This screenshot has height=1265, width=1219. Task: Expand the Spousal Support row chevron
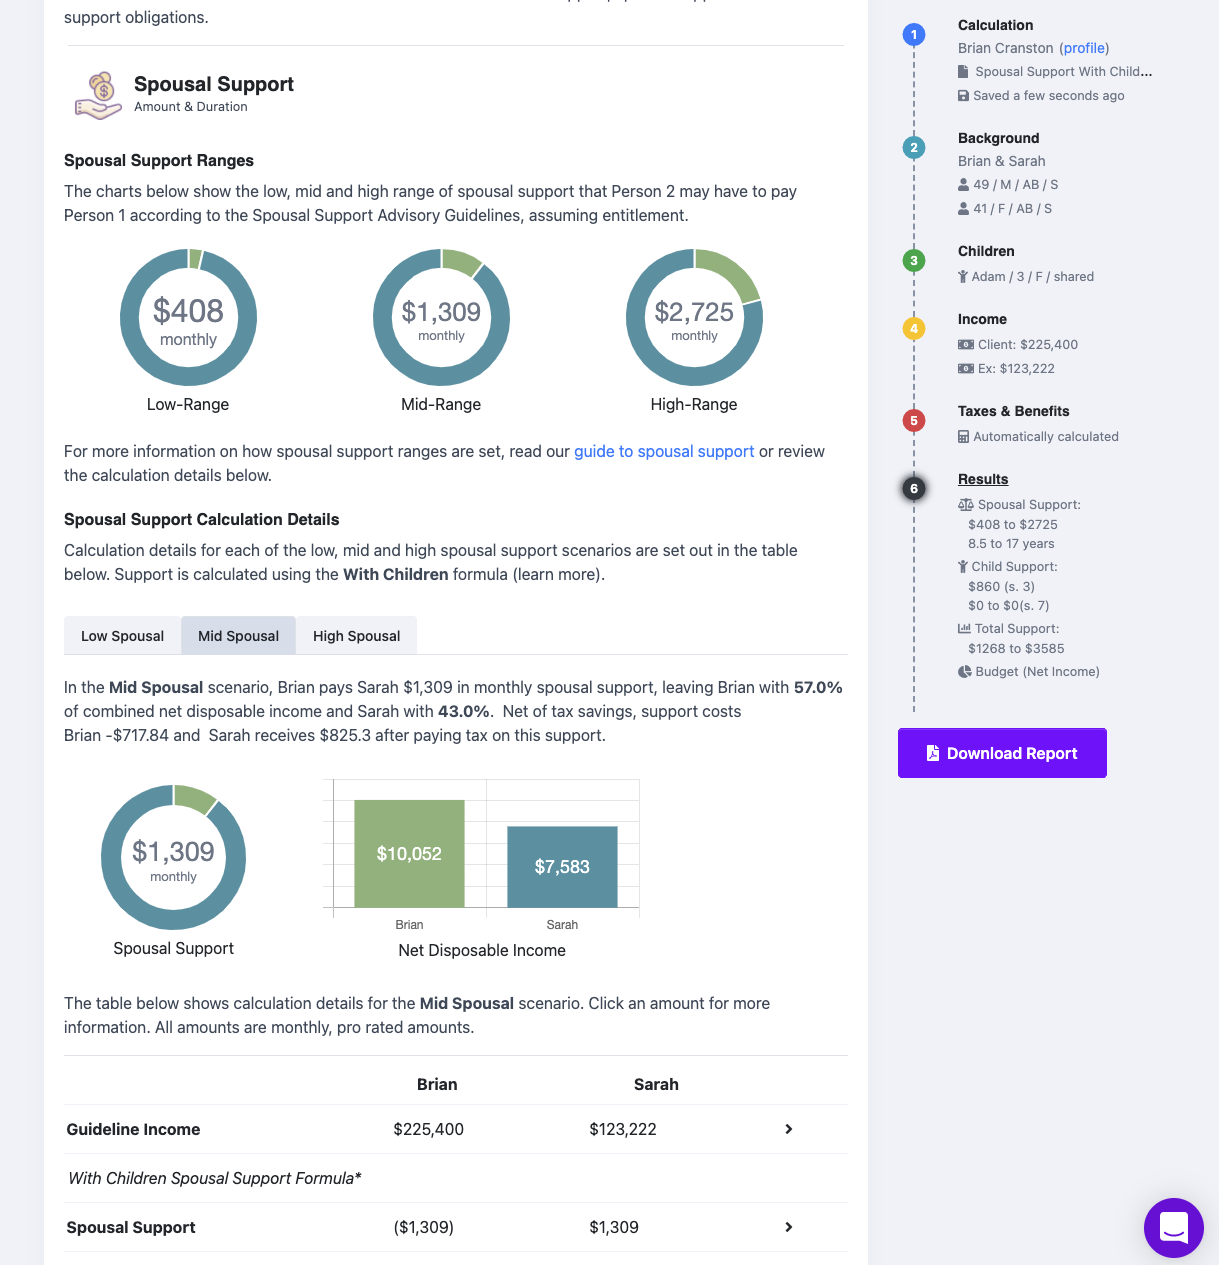coord(788,1227)
